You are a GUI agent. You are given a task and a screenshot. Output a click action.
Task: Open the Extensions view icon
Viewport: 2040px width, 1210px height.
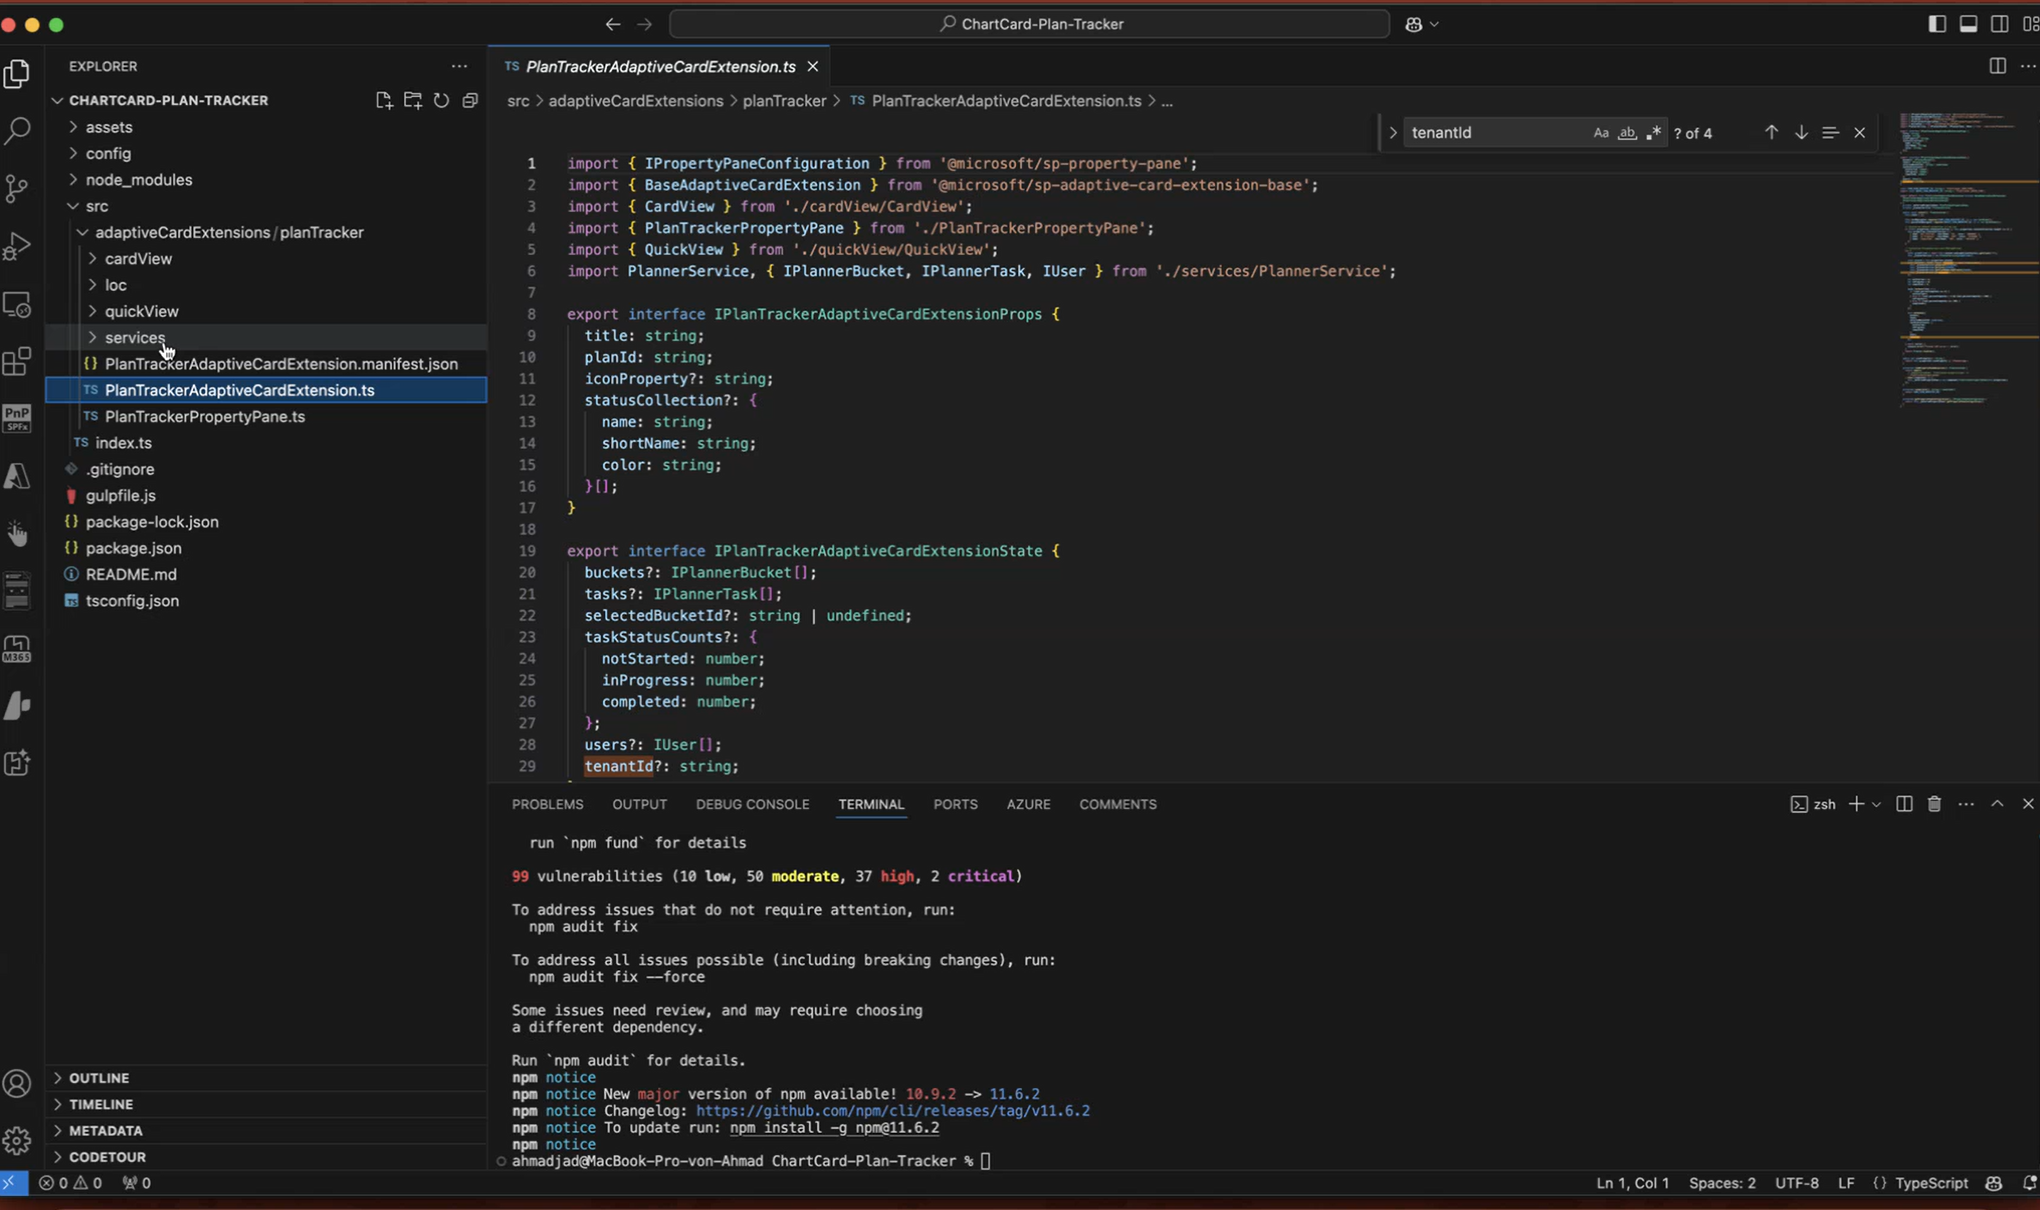coord(18,361)
